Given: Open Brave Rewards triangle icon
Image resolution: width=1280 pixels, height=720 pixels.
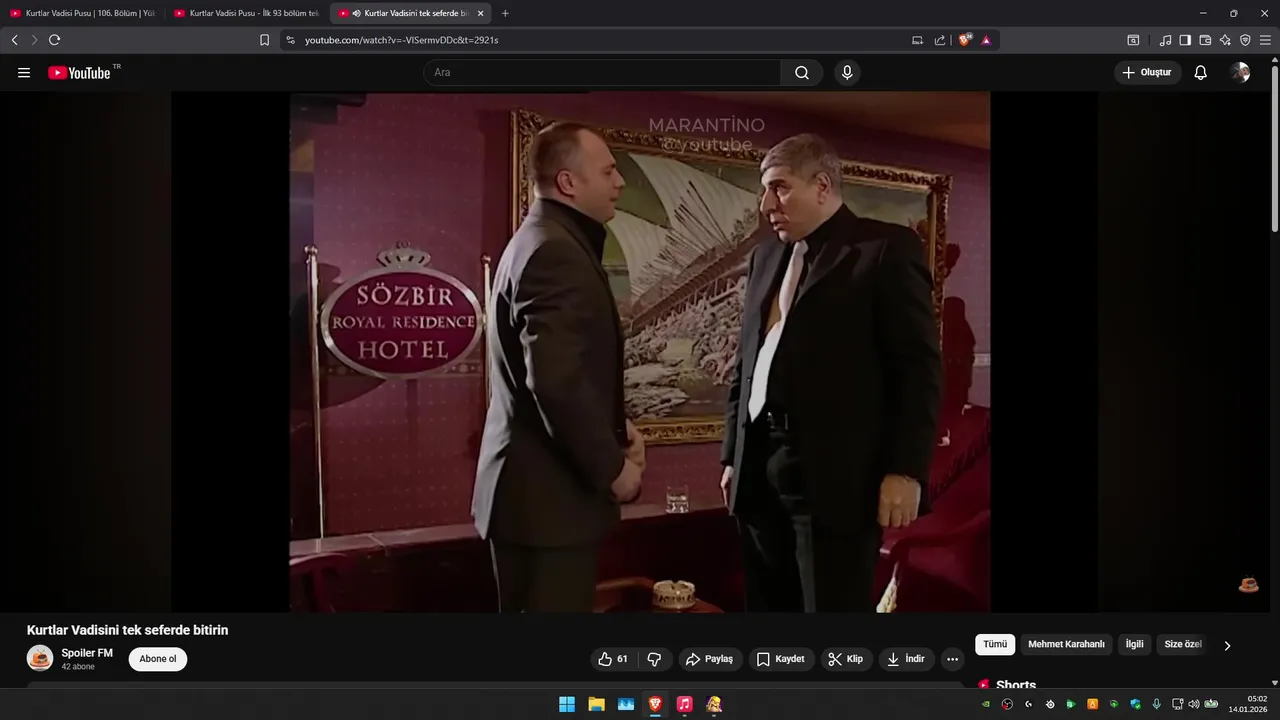Looking at the screenshot, I should point(986,40).
